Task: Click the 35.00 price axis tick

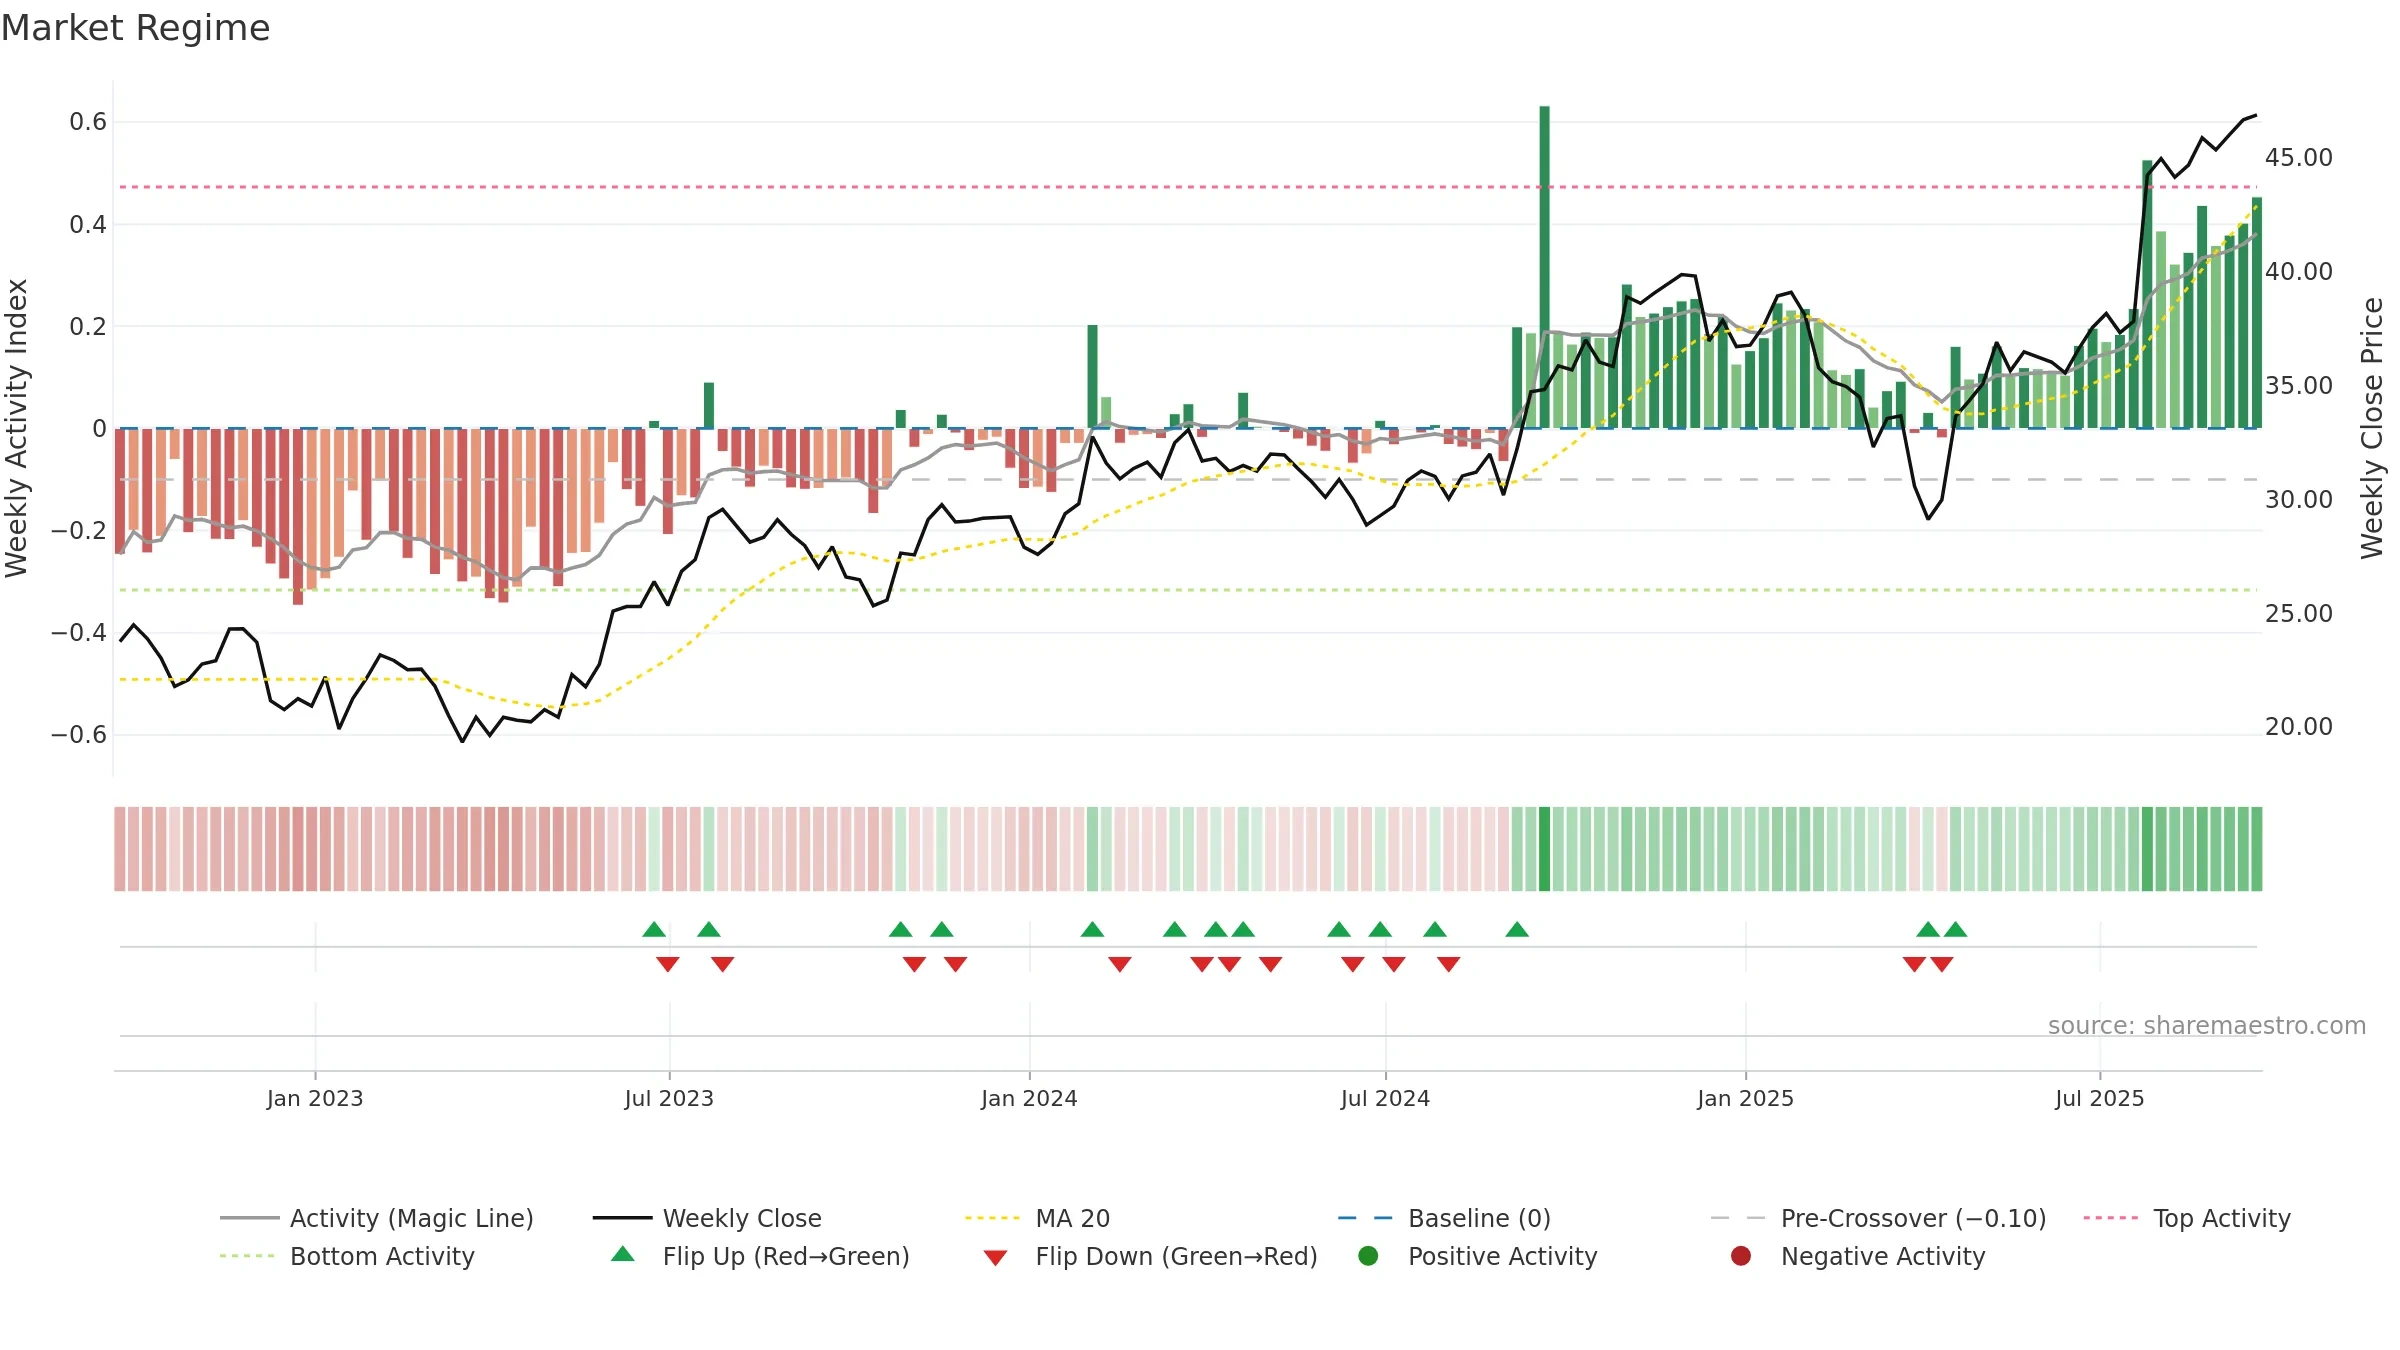Action: (2299, 386)
